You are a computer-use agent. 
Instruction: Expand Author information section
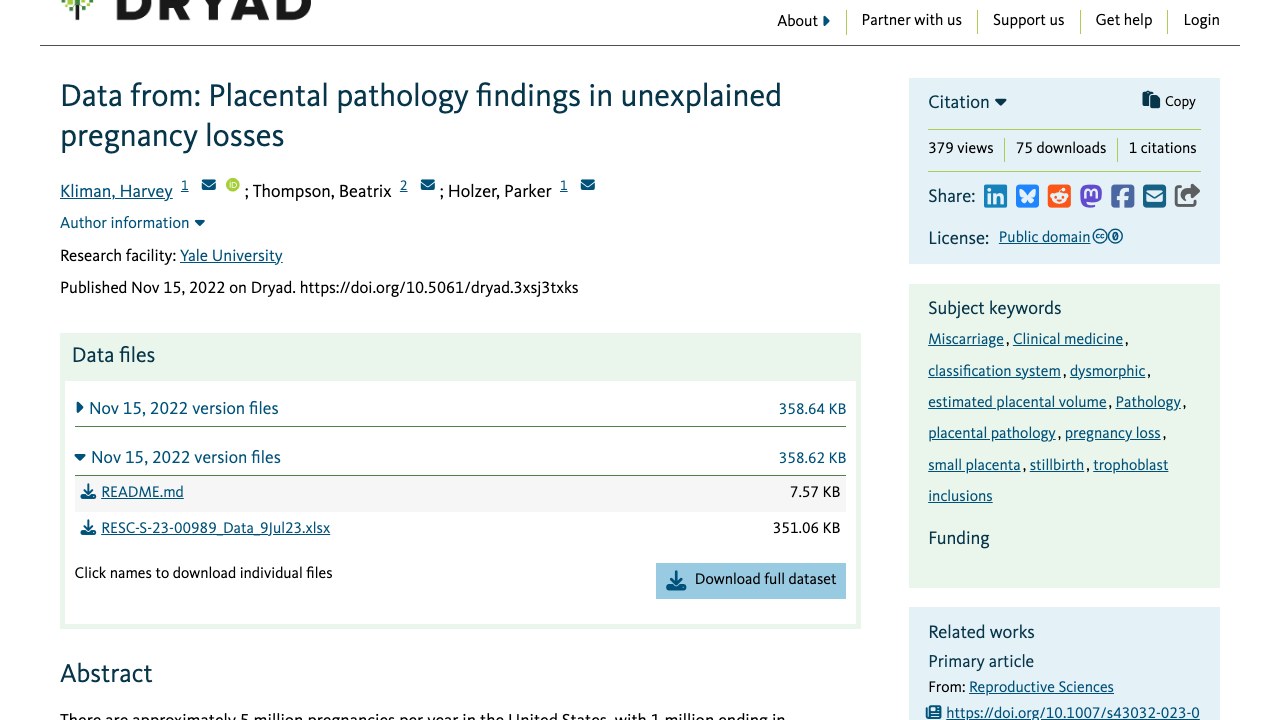133,223
